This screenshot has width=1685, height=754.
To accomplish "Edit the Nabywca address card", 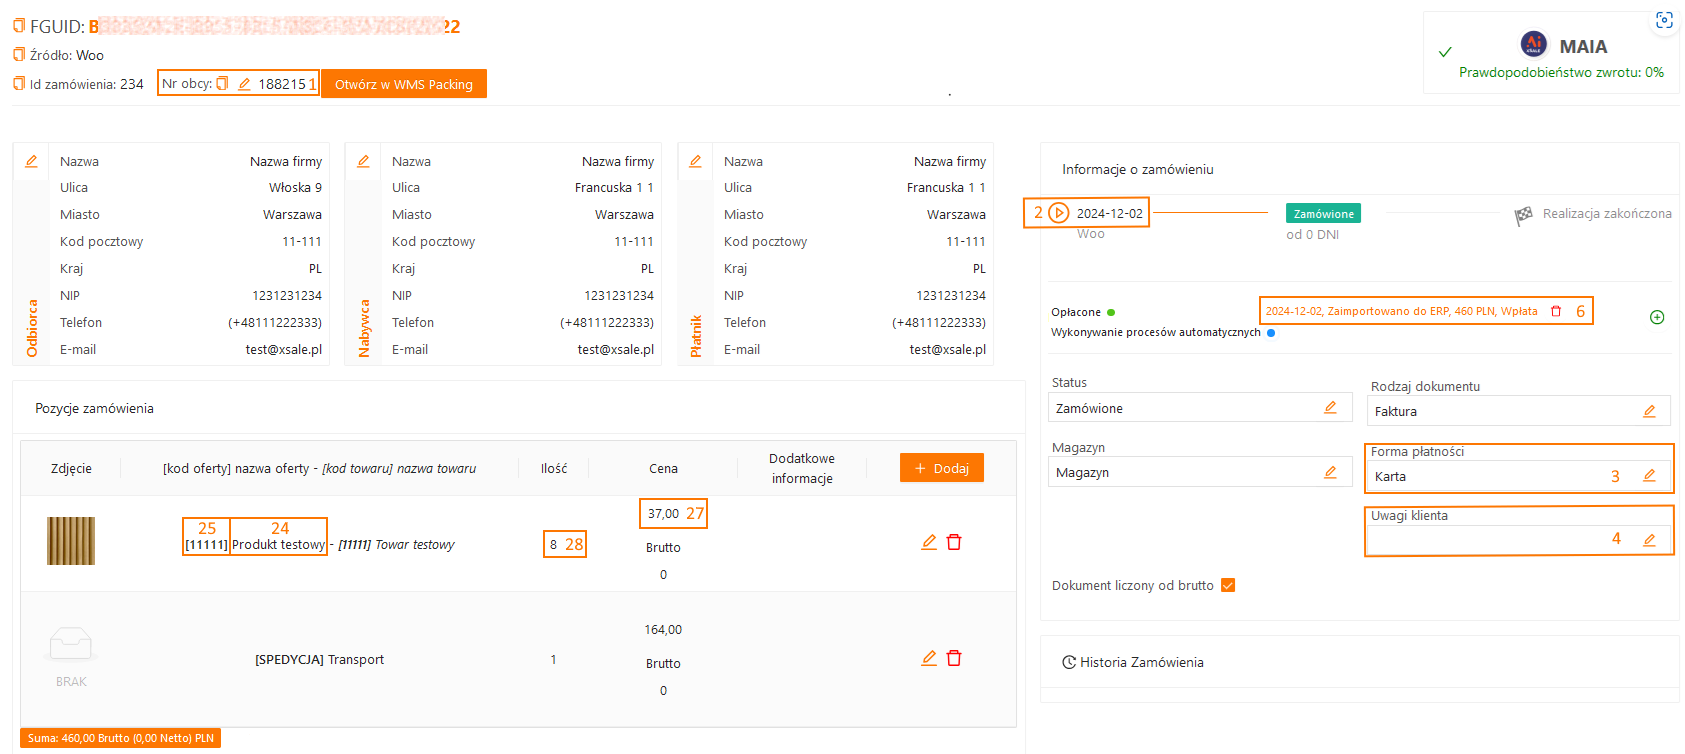I will coord(363,161).
